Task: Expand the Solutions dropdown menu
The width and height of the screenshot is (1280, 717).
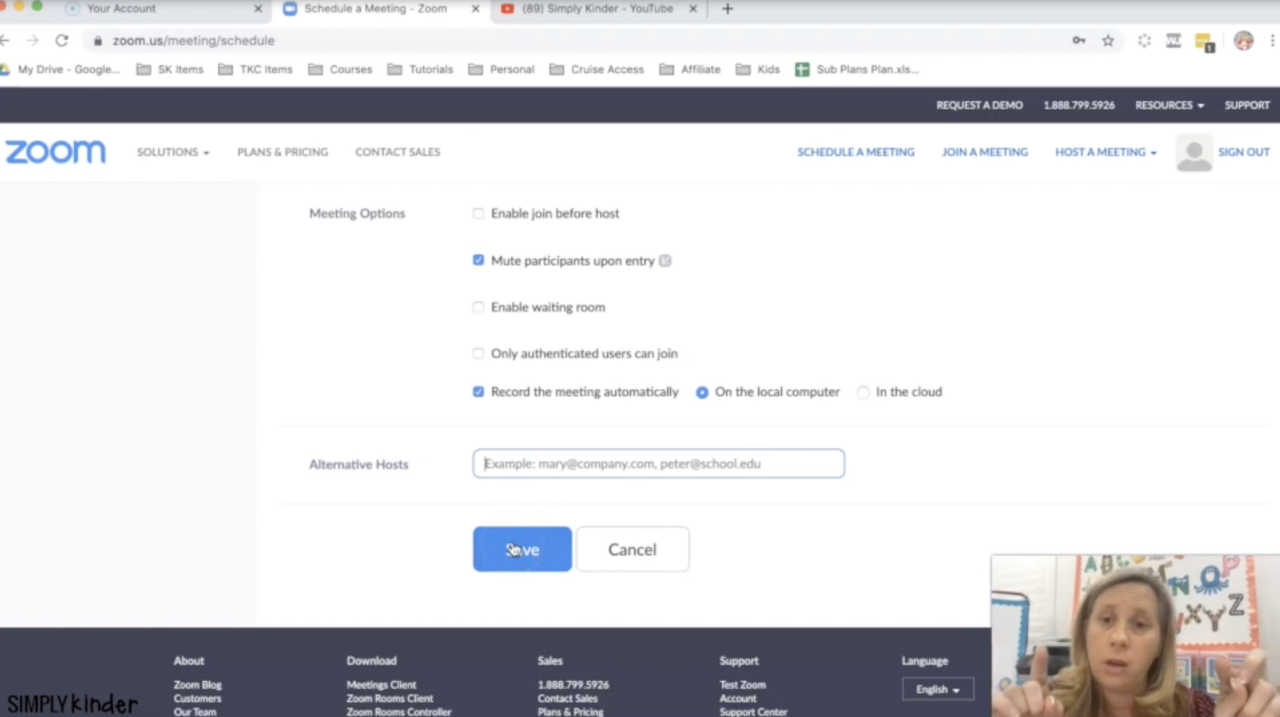Action: 173,152
